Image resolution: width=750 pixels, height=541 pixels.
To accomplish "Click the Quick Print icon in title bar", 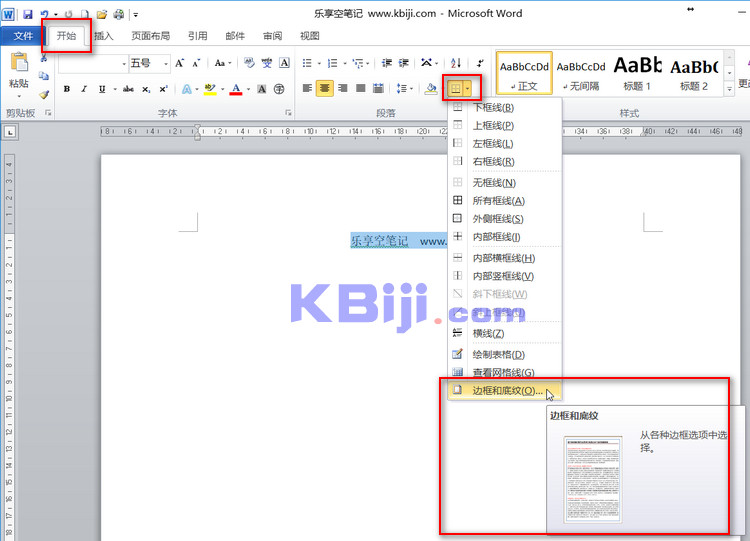I will point(119,14).
